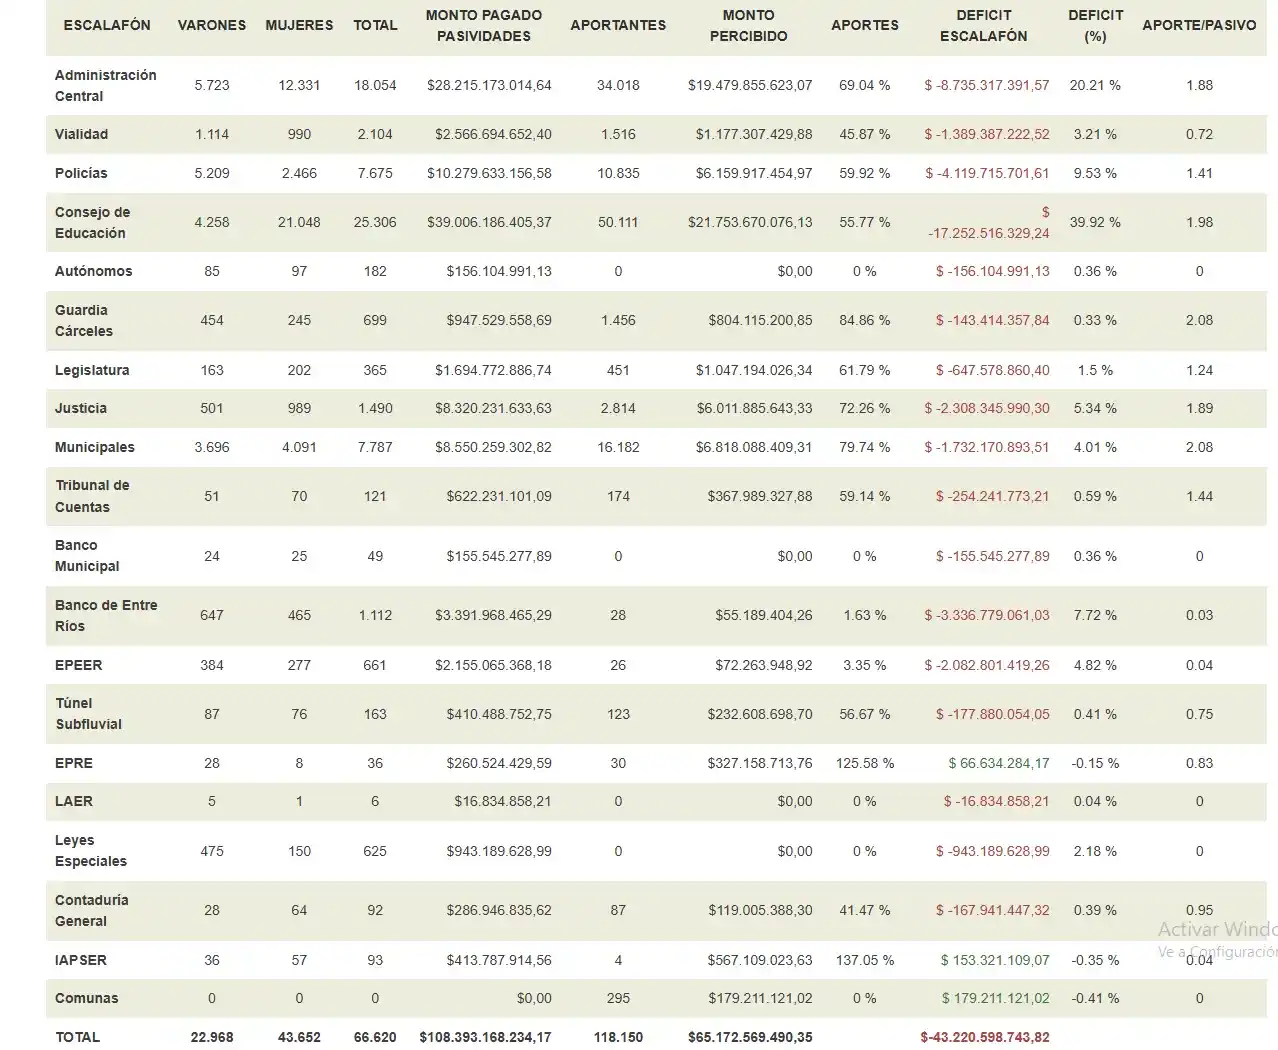Click the MONTO PAGADO PASIVIDADES header
Viewport: 1278px width, 1050px height.
[x=484, y=26]
